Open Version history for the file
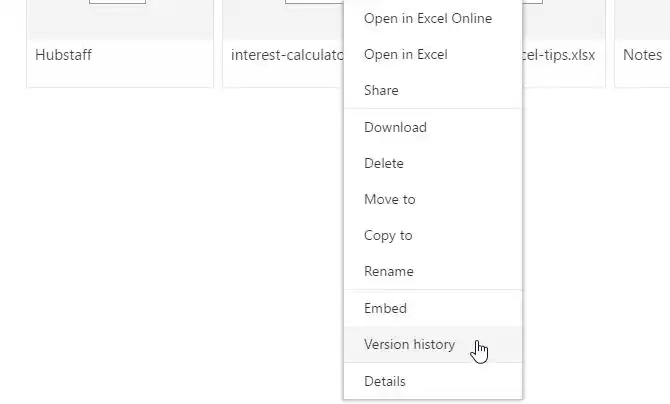Viewport: 670px width, 404px height. (x=409, y=344)
